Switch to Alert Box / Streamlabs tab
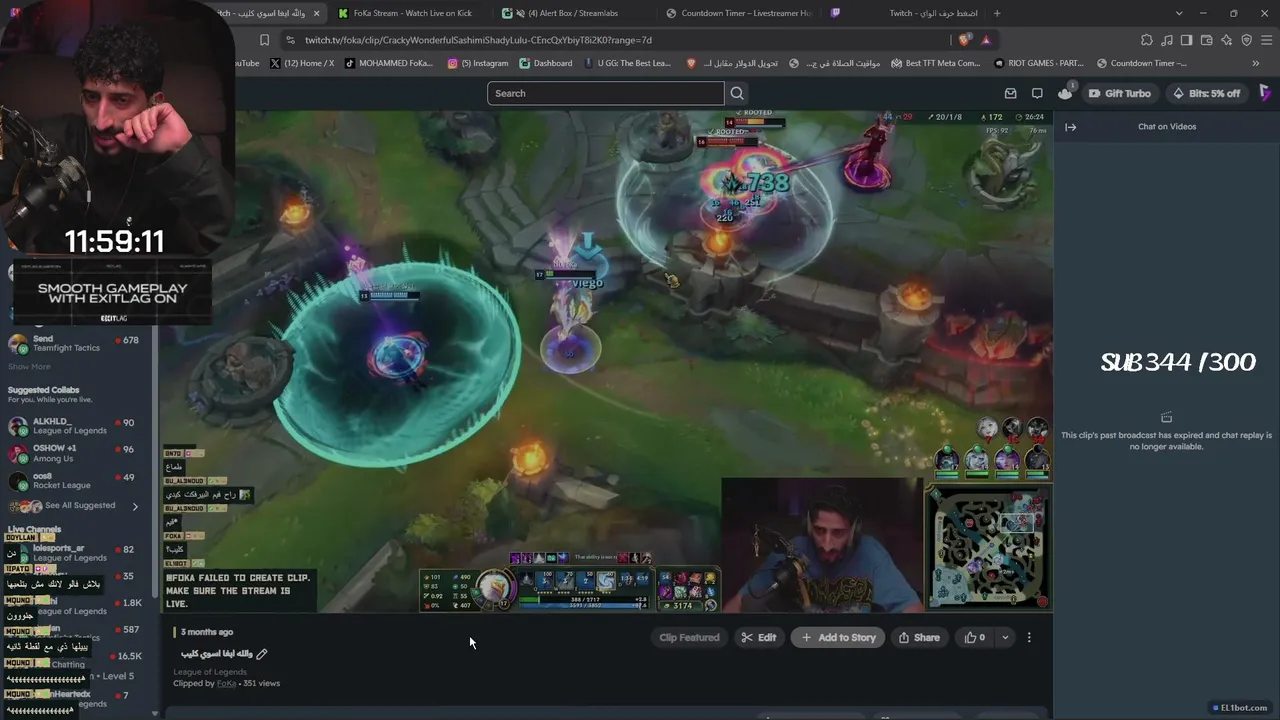The width and height of the screenshot is (1280, 720). (574, 13)
